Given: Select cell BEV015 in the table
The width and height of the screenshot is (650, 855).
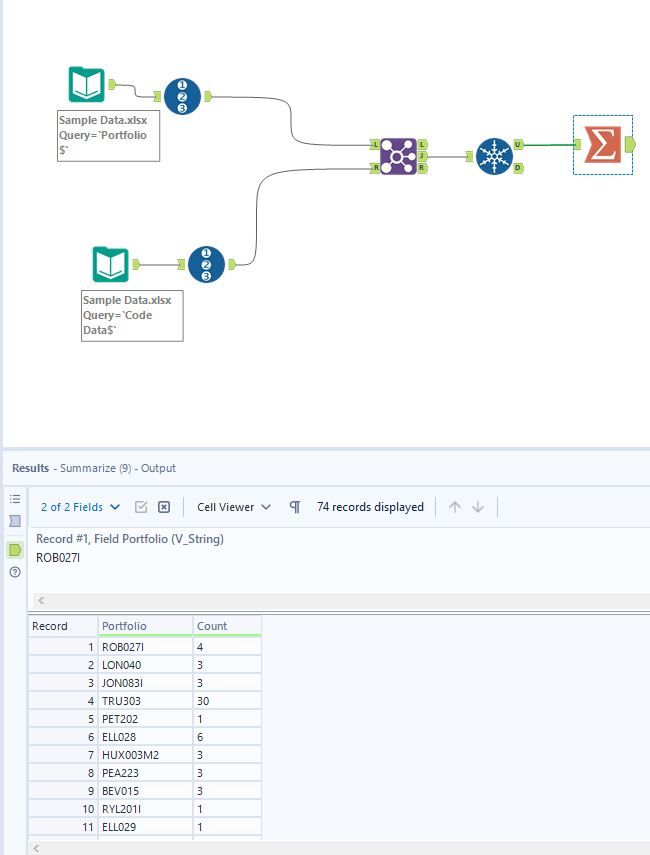Looking at the screenshot, I should point(145,791).
